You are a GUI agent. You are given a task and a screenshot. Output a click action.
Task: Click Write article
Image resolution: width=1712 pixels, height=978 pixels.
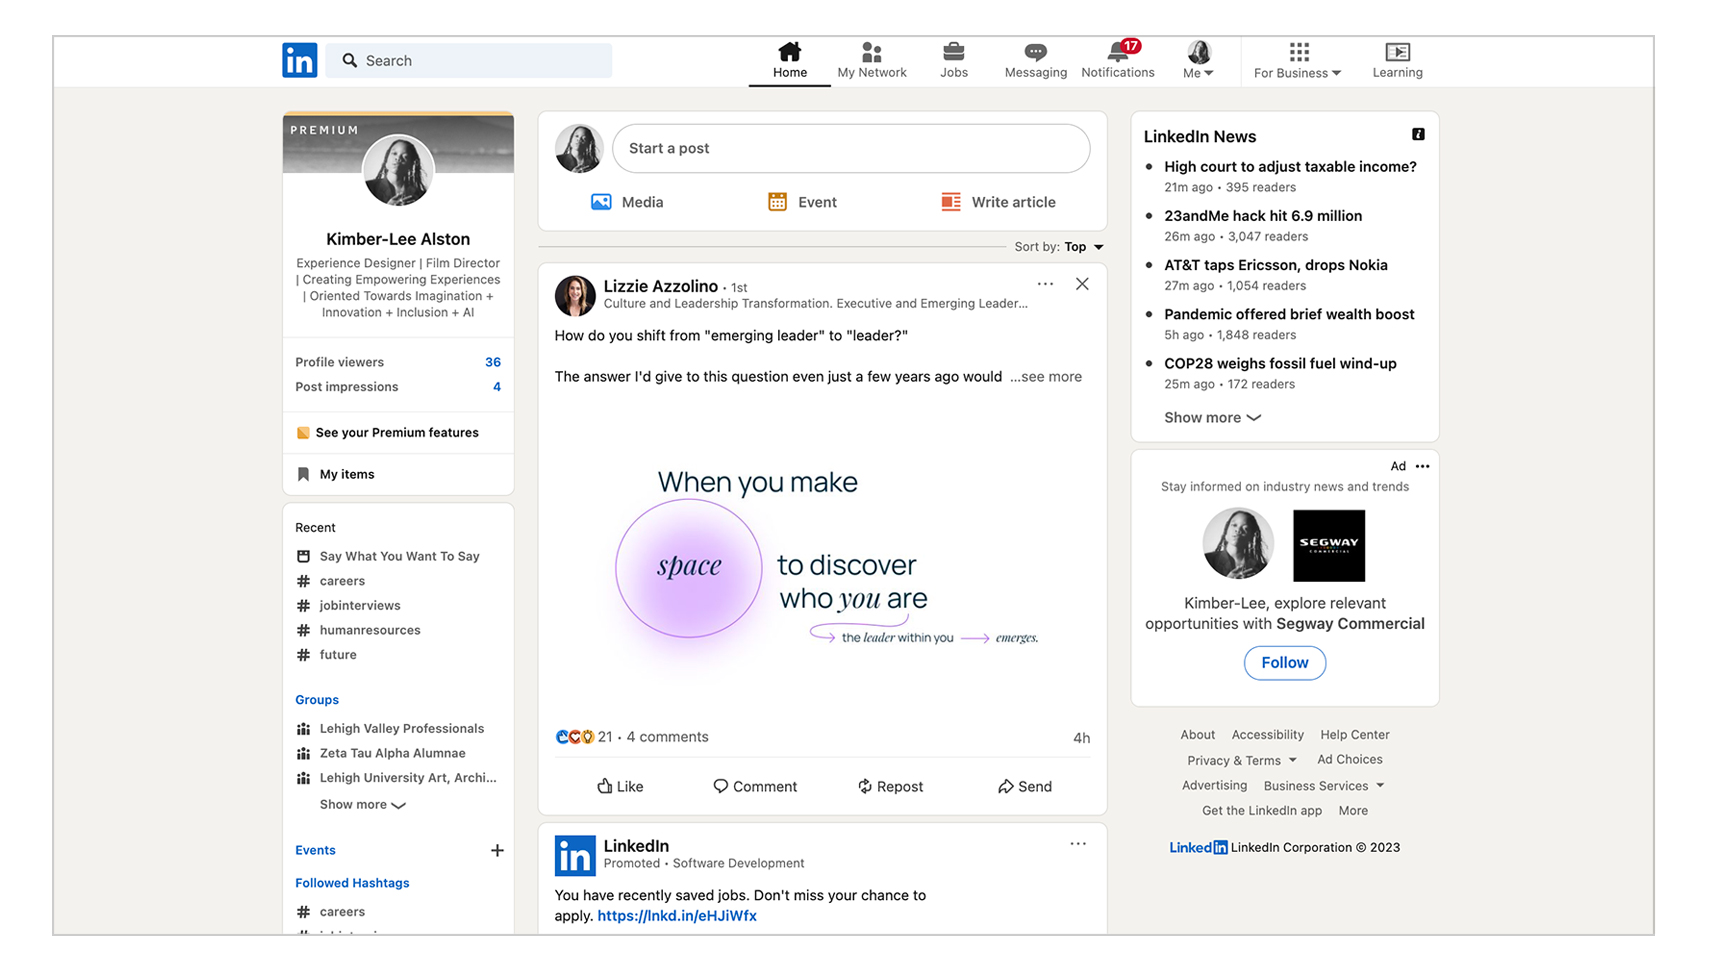pos(998,202)
